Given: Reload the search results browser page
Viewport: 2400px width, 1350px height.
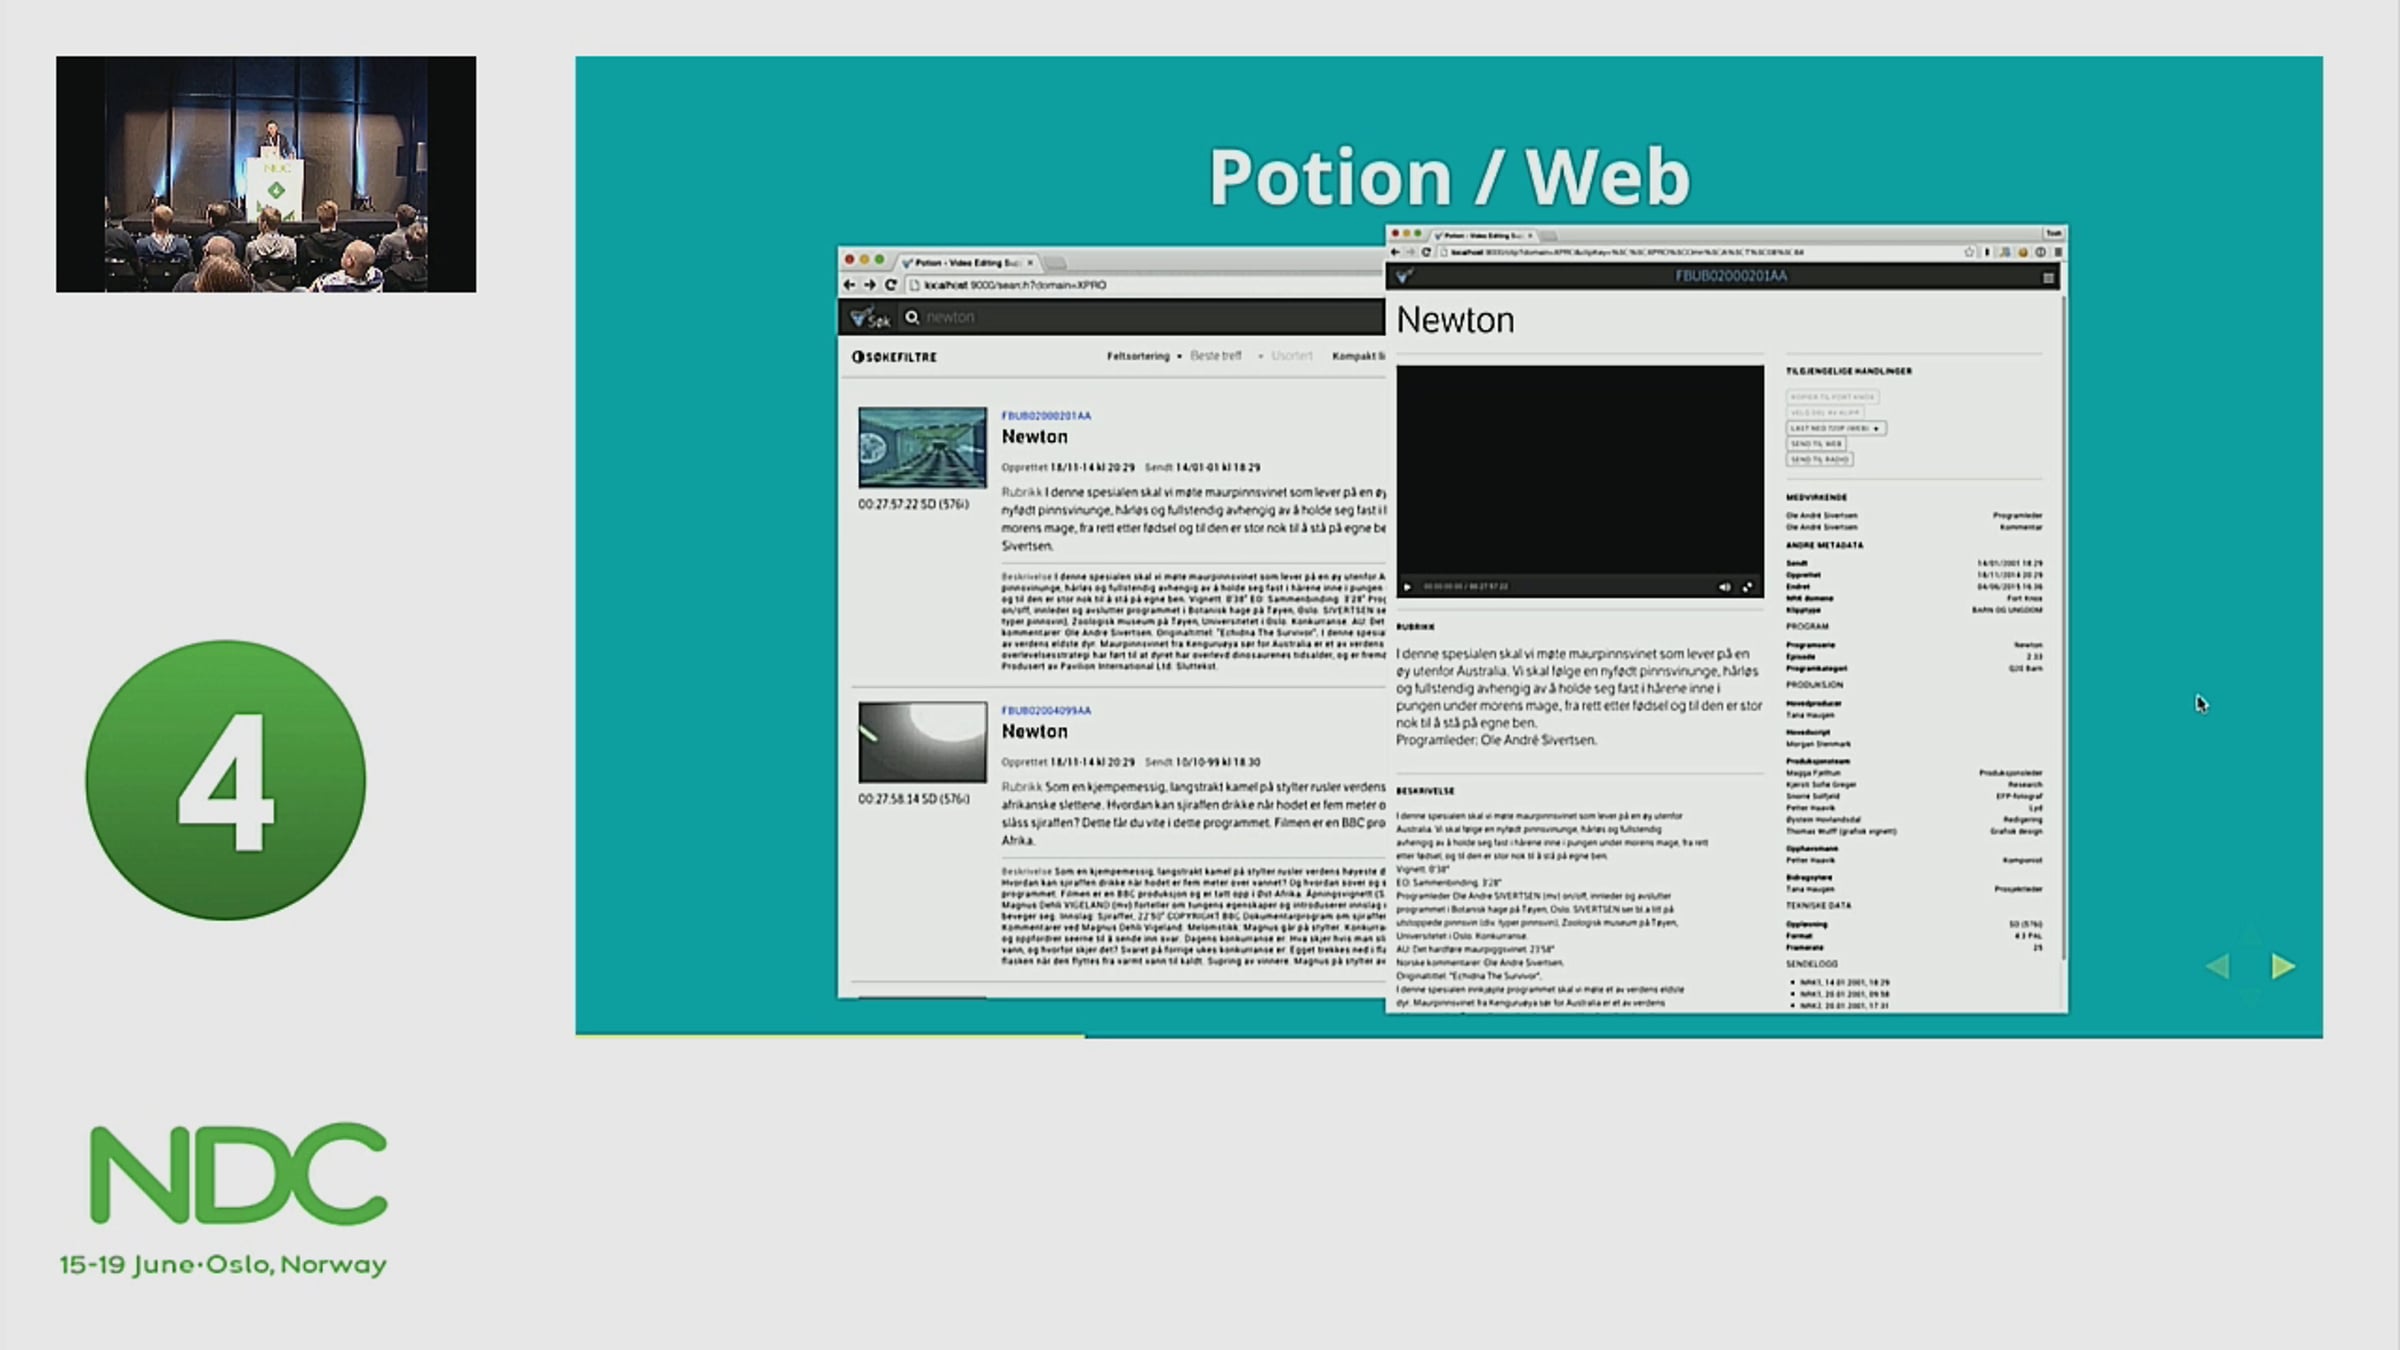Looking at the screenshot, I should [890, 285].
